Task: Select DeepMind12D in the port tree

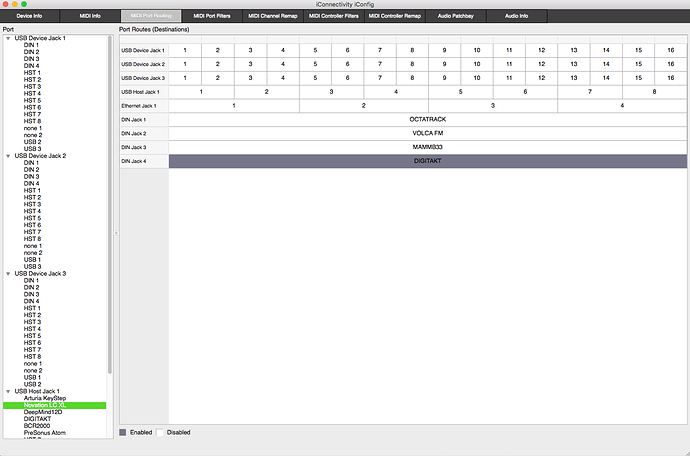Action: click(x=43, y=411)
